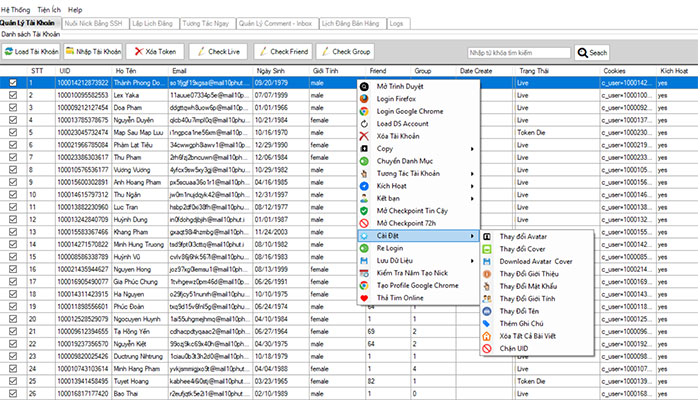Click the red X icon beside Xóa Tài Khoản
This screenshot has width=700, height=400.
point(364,136)
